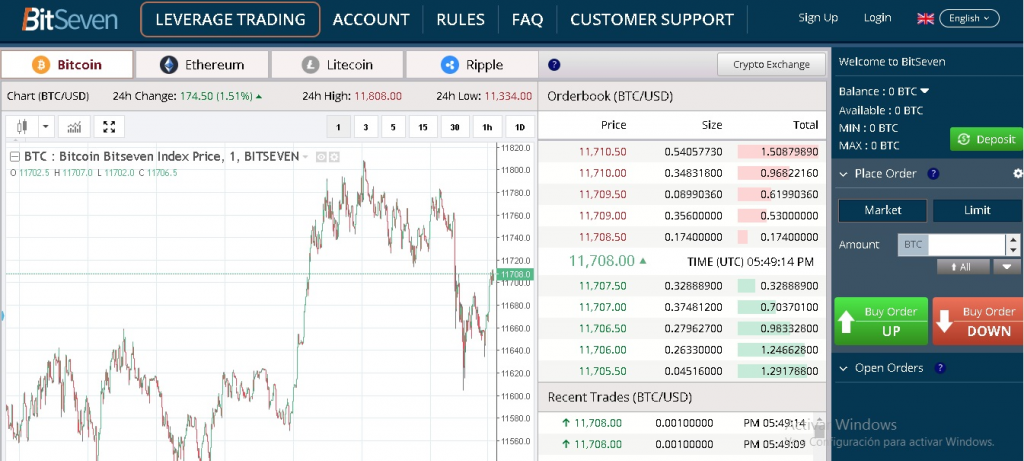Select the 3 minute interval

click(366, 127)
